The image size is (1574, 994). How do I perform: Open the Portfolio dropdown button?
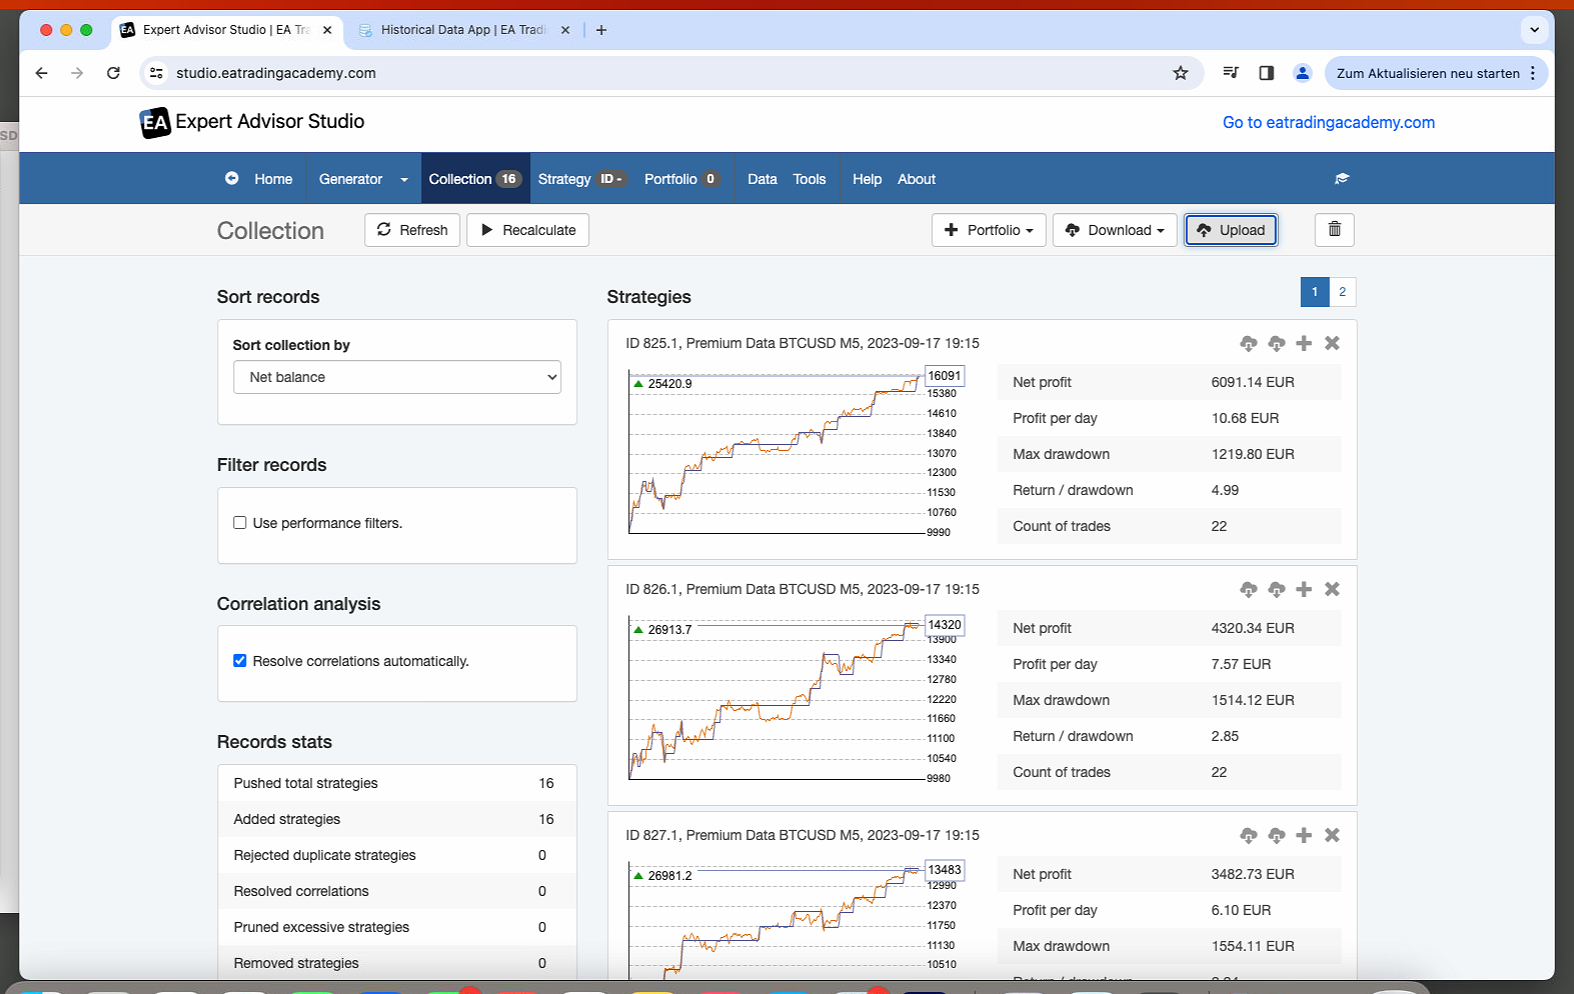989,230
